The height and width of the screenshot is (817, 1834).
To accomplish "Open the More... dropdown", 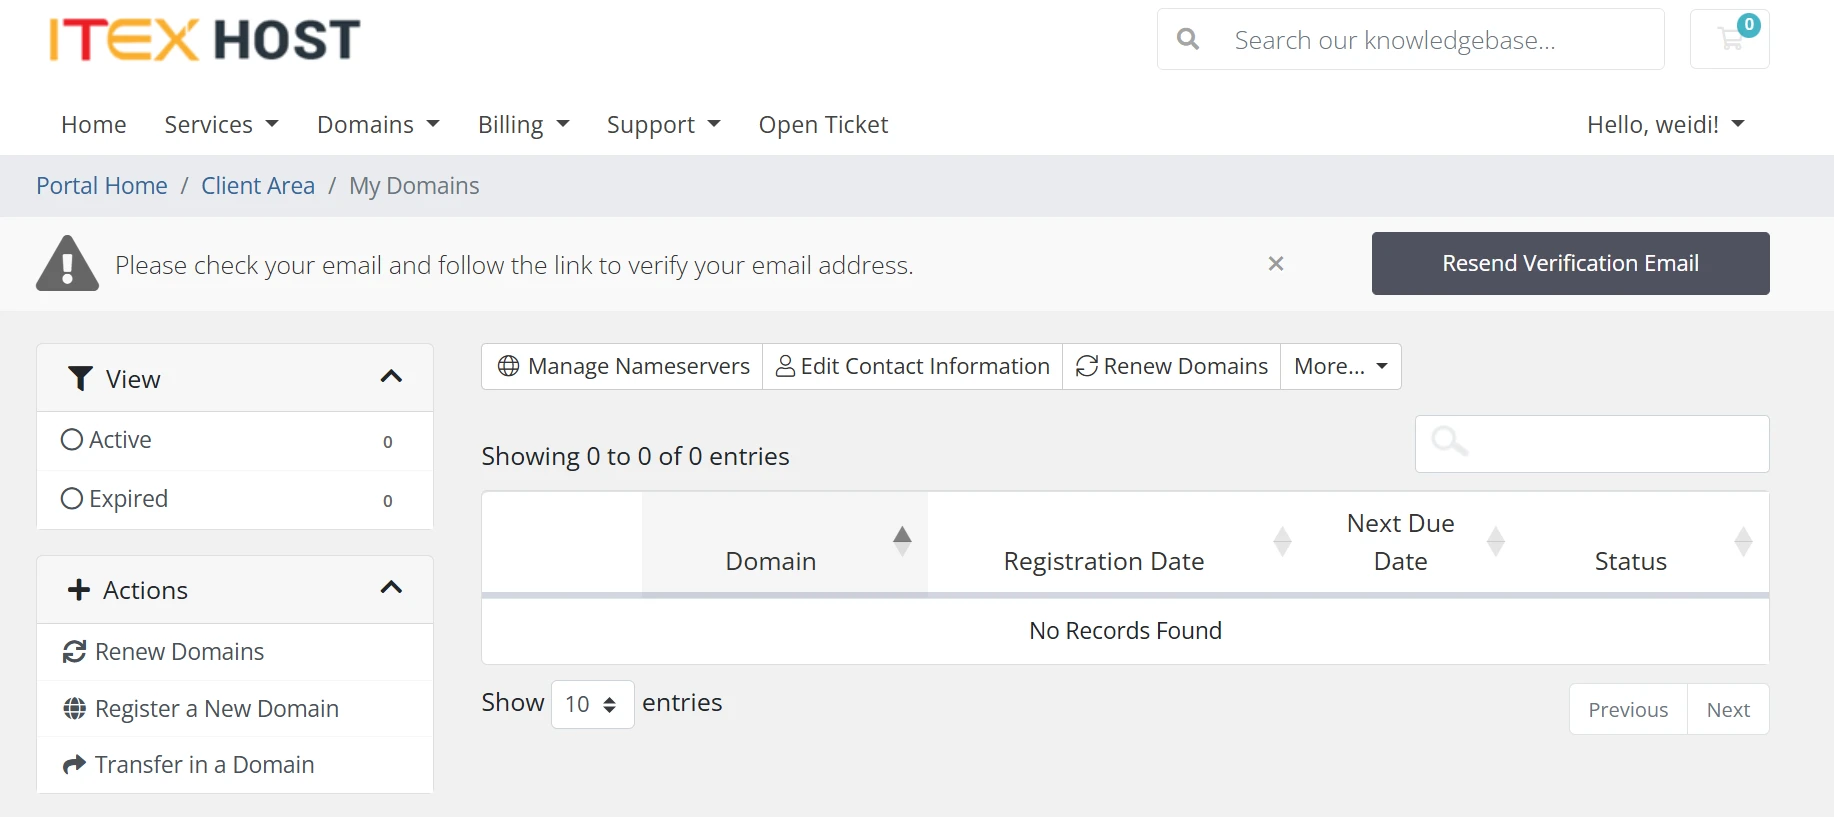I will (x=1340, y=366).
